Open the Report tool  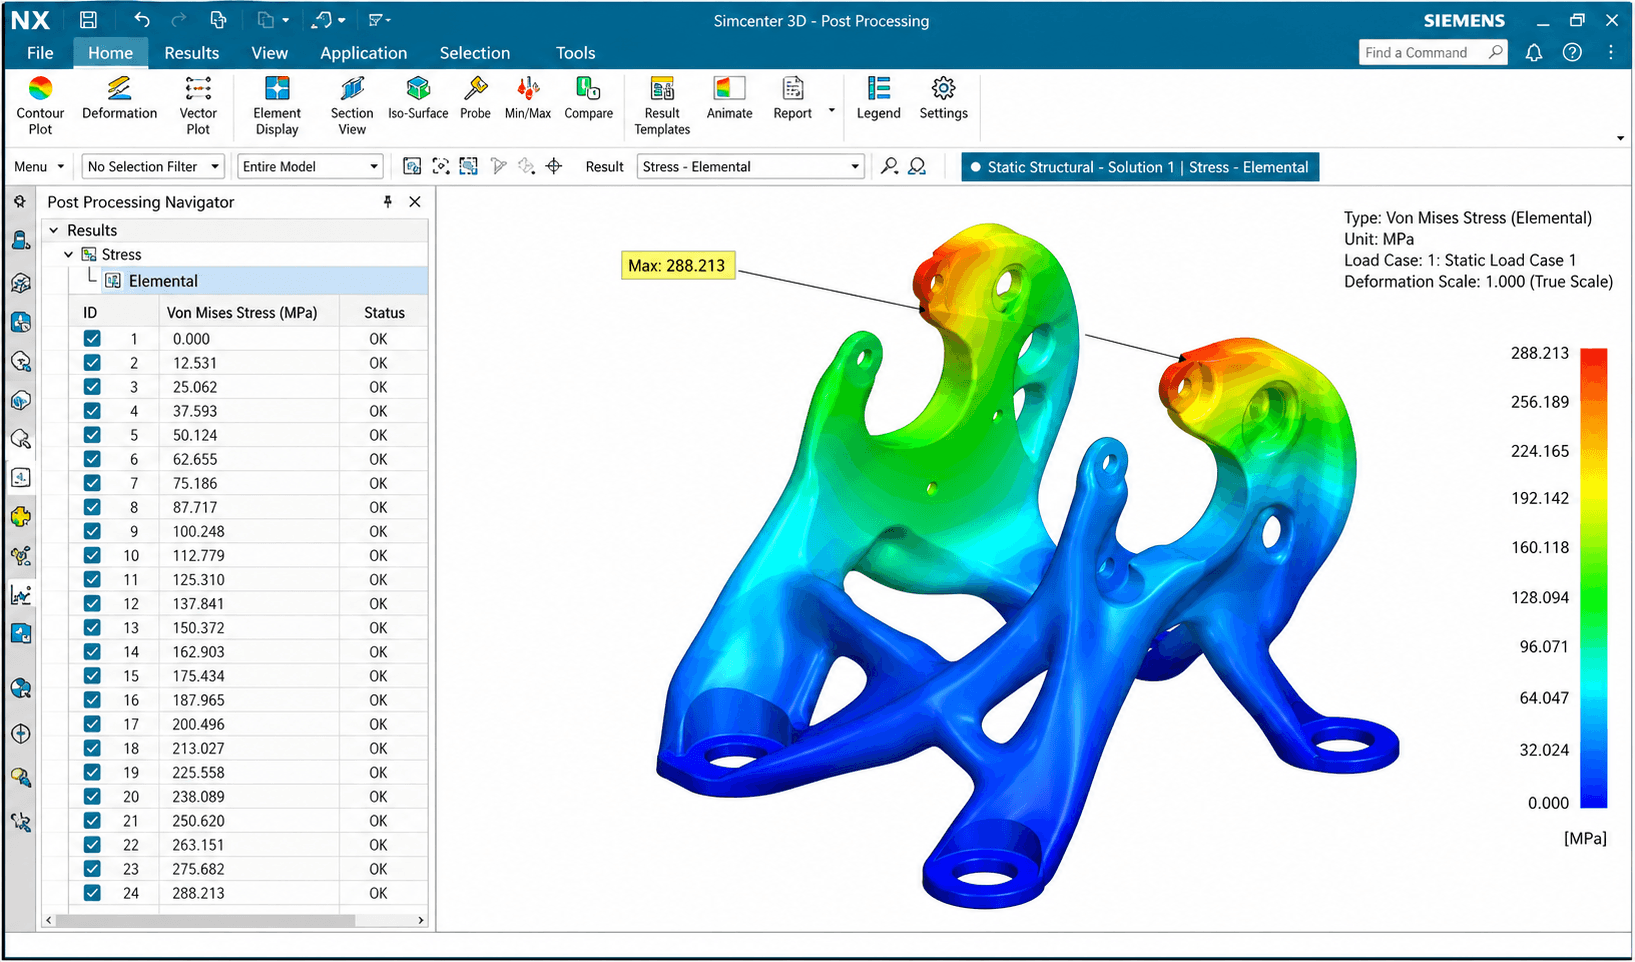click(x=792, y=98)
